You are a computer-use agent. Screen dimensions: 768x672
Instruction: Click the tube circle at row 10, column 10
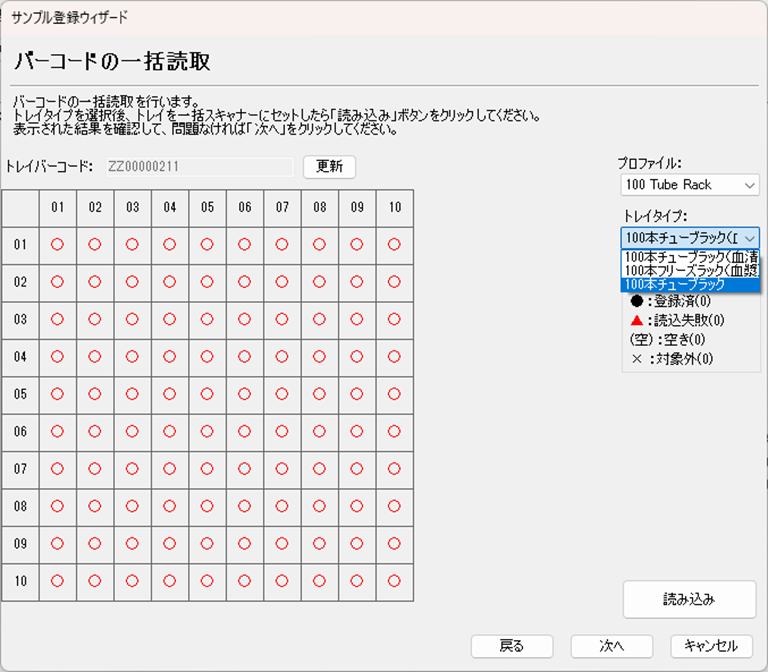pyautogui.click(x=394, y=581)
